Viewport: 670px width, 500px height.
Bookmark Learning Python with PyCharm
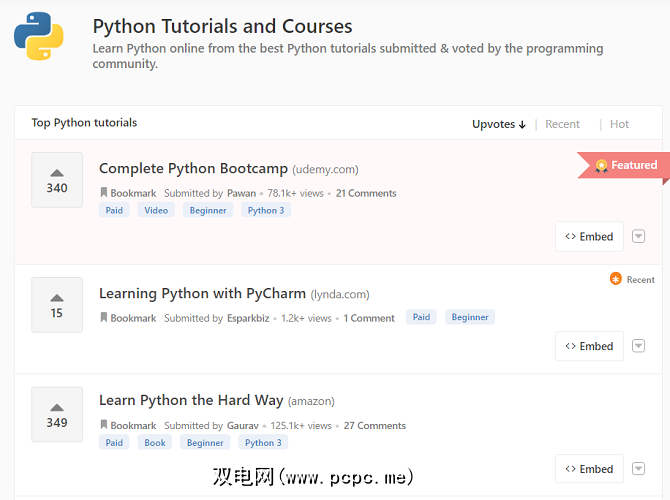[127, 318]
